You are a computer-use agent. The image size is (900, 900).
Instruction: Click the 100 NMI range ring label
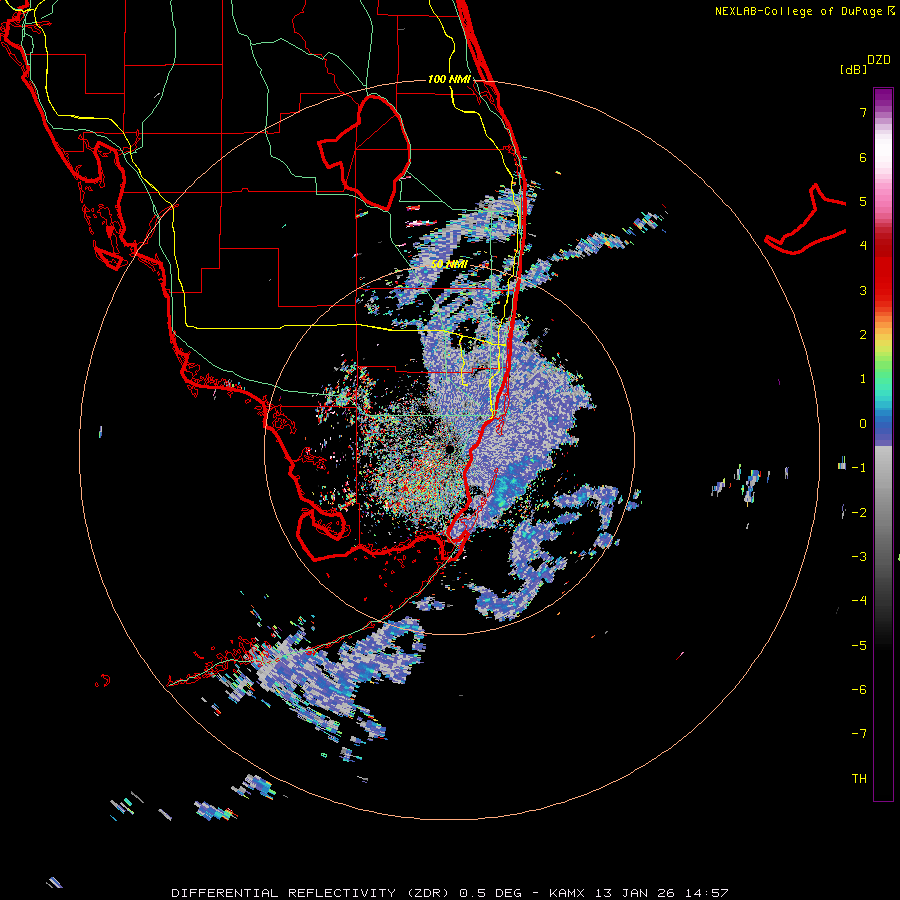[449, 79]
